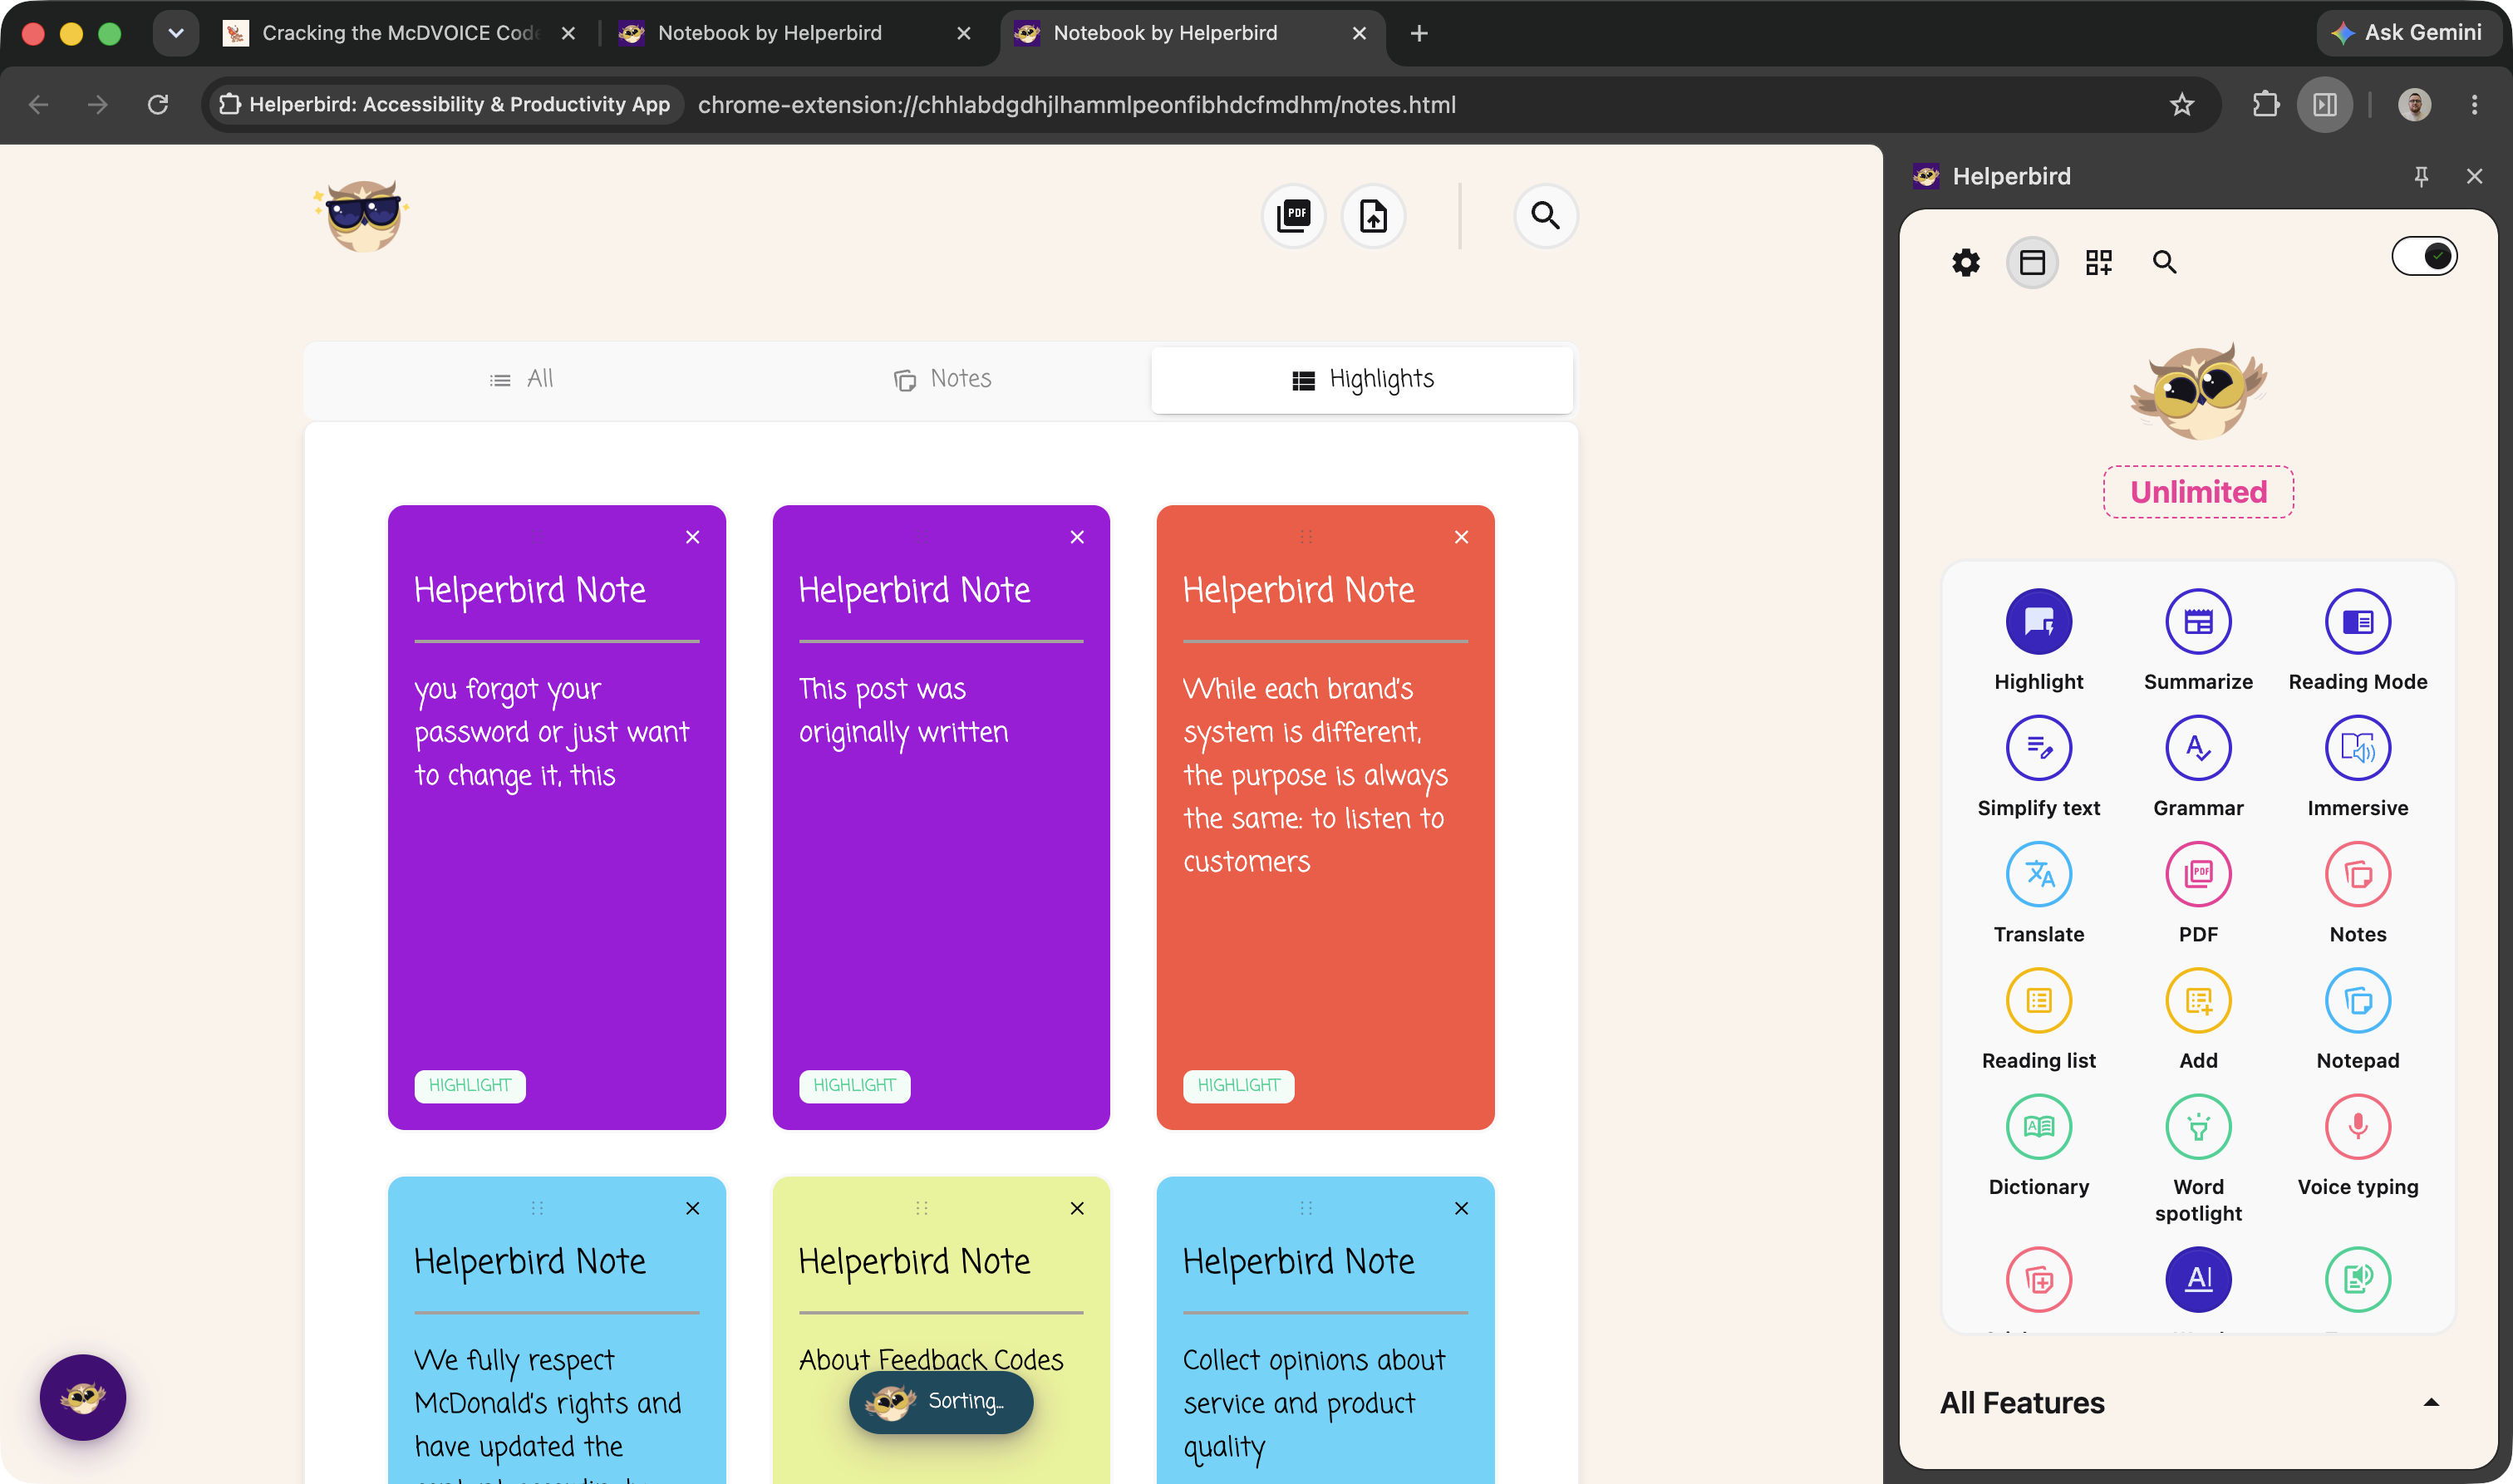Image resolution: width=2513 pixels, height=1484 pixels.
Task: Select the Highlights tab
Action: [1362, 379]
